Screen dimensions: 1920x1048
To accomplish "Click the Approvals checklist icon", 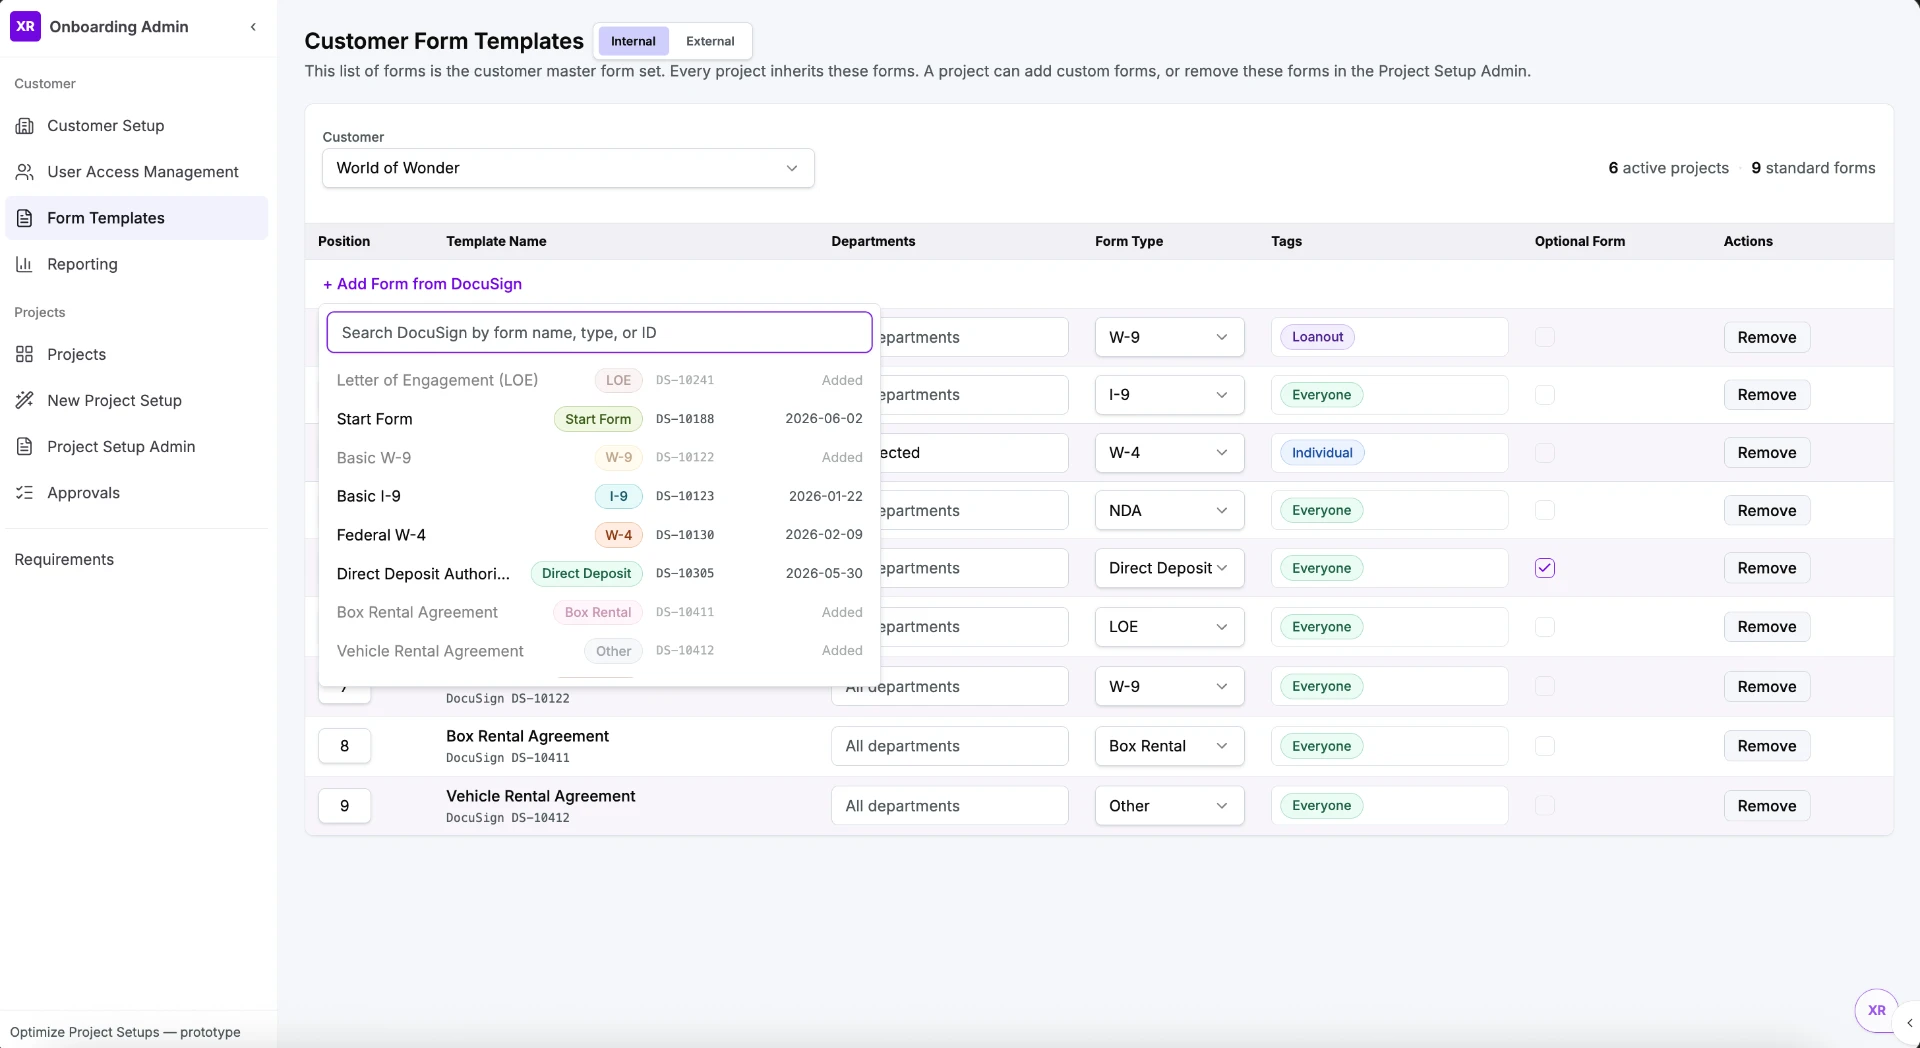I will point(25,492).
